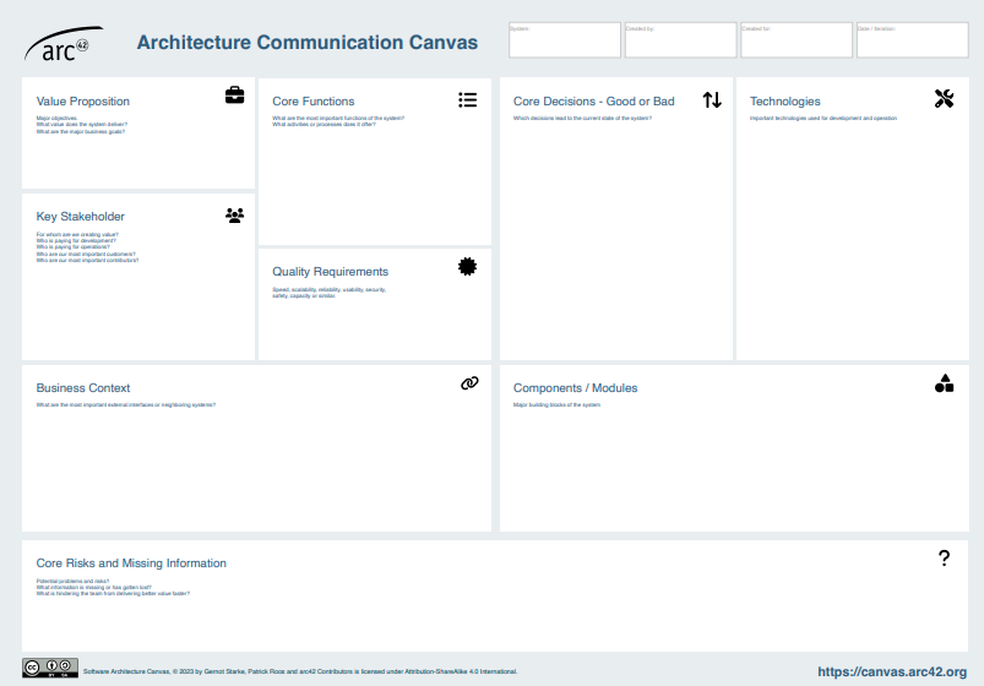Image resolution: width=984 pixels, height=686 pixels.
Task: Click the people icon in Key Stakeholder
Action: coord(234,215)
